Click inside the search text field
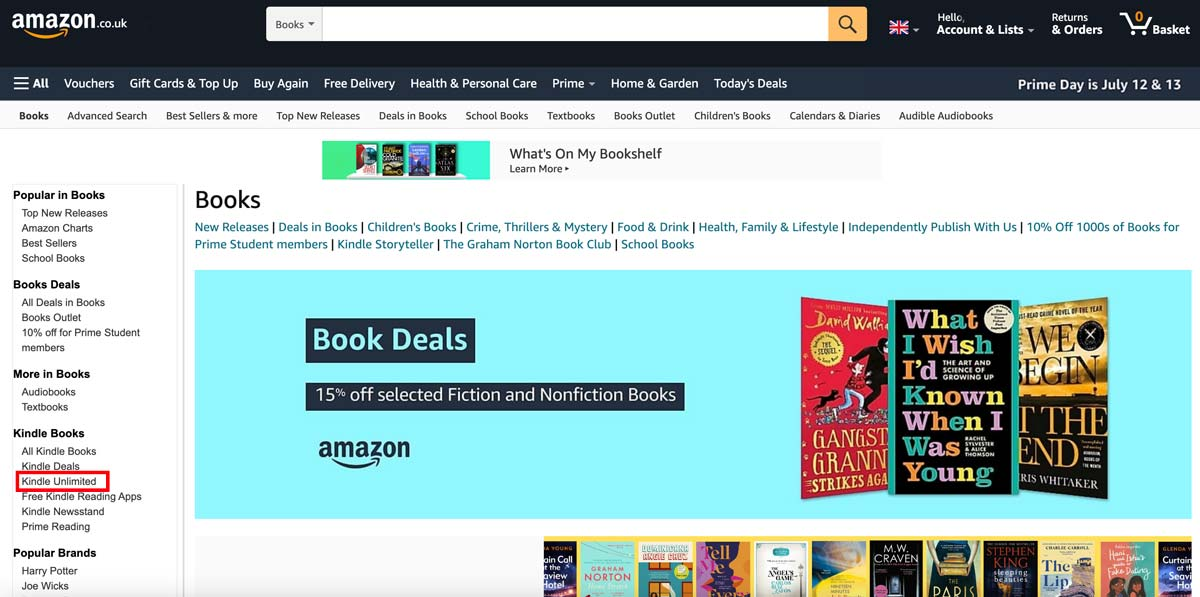Image resolution: width=1200 pixels, height=597 pixels. 575,24
